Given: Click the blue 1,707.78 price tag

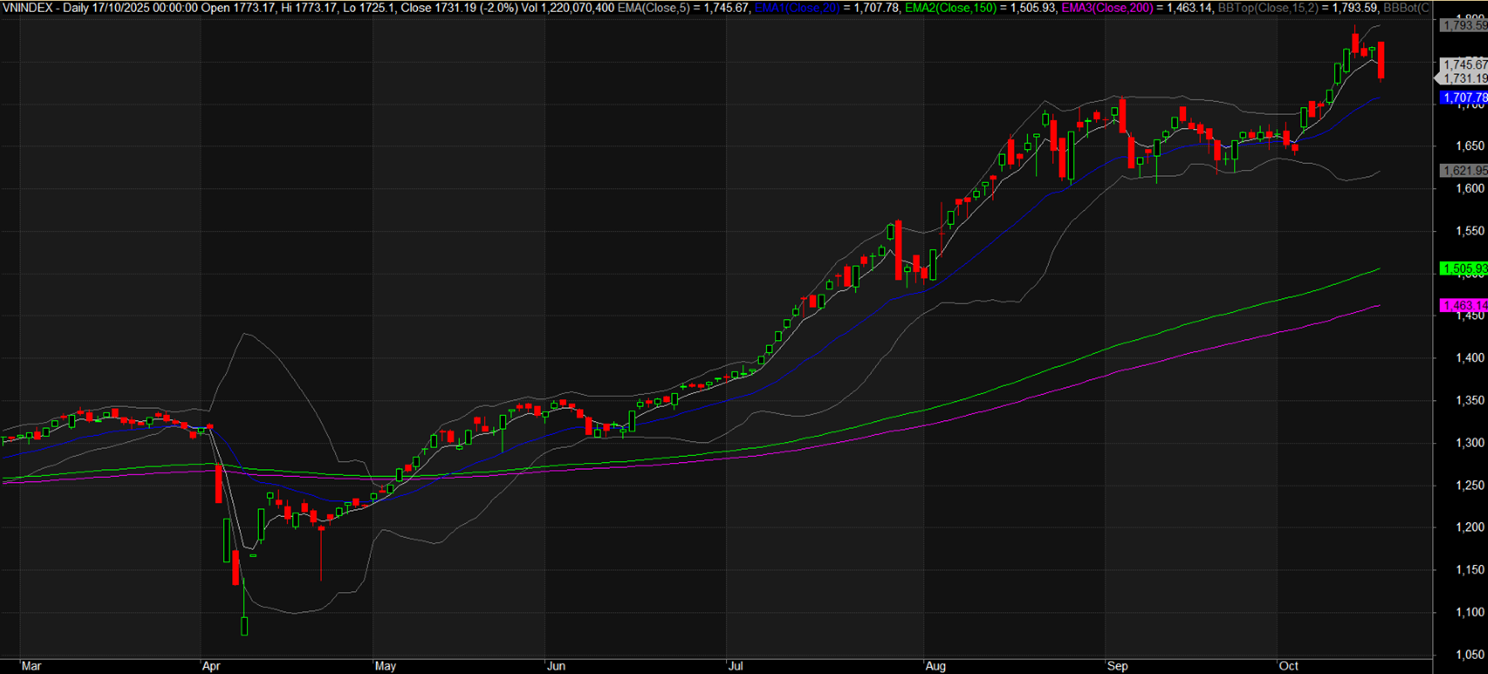Looking at the screenshot, I should pyautogui.click(x=1461, y=97).
